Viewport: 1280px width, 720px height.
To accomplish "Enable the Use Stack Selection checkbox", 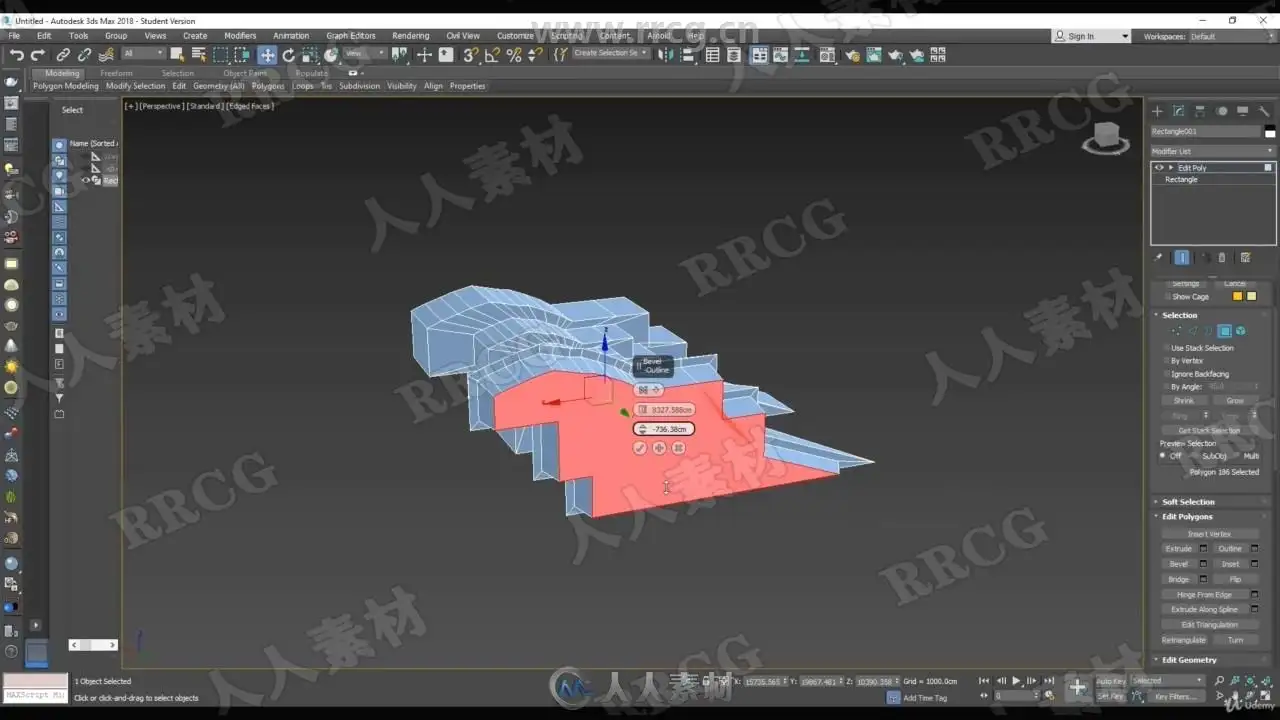I will tap(1166, 348).
